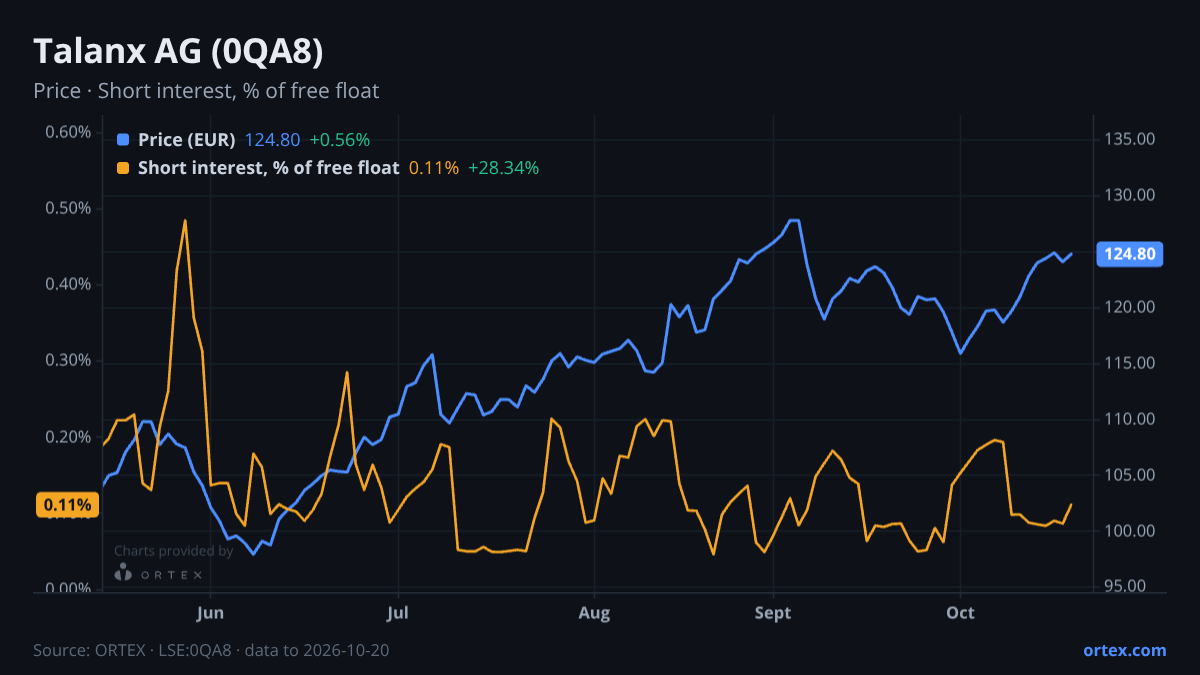The image size is (1200, 675).
Task: Click the 135.00 right axis label
Action: [1131, 139]
